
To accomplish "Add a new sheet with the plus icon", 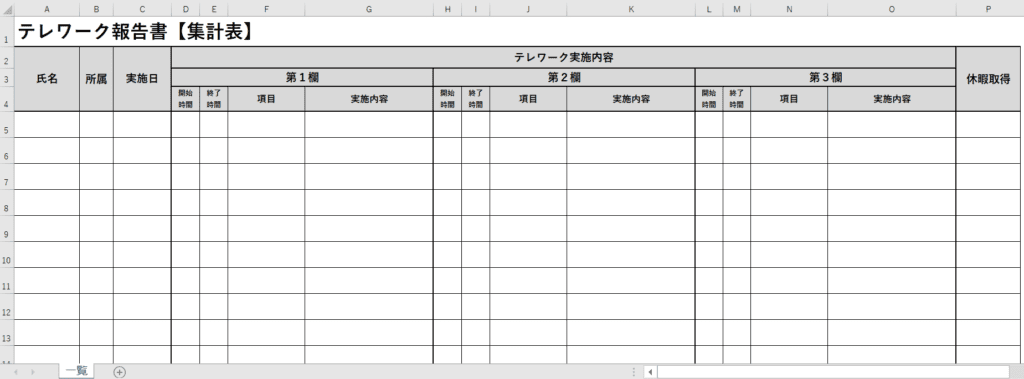I will tap(119, 372).
